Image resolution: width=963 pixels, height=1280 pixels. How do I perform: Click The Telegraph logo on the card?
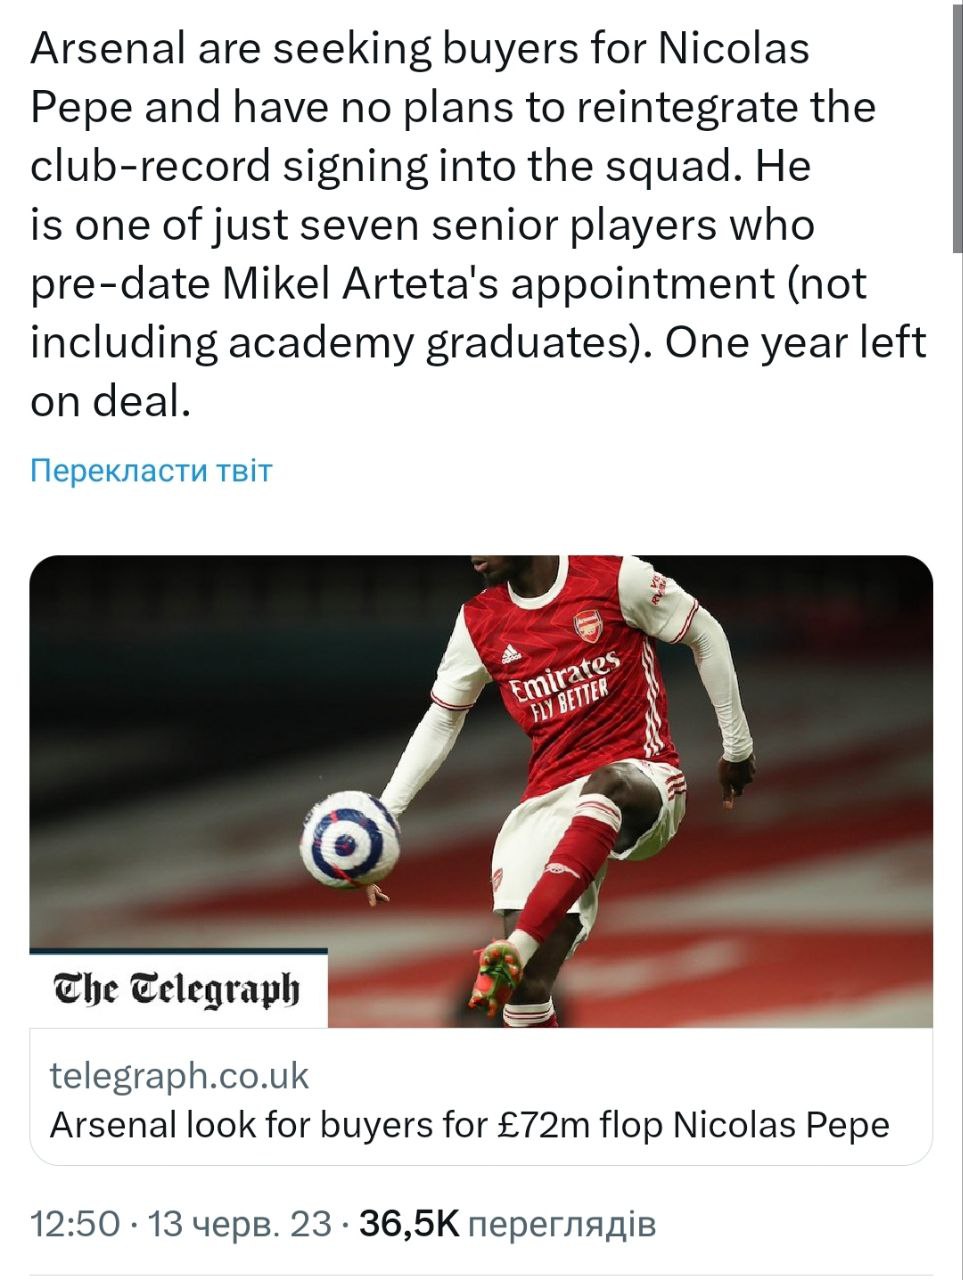(x=177, y=989)
